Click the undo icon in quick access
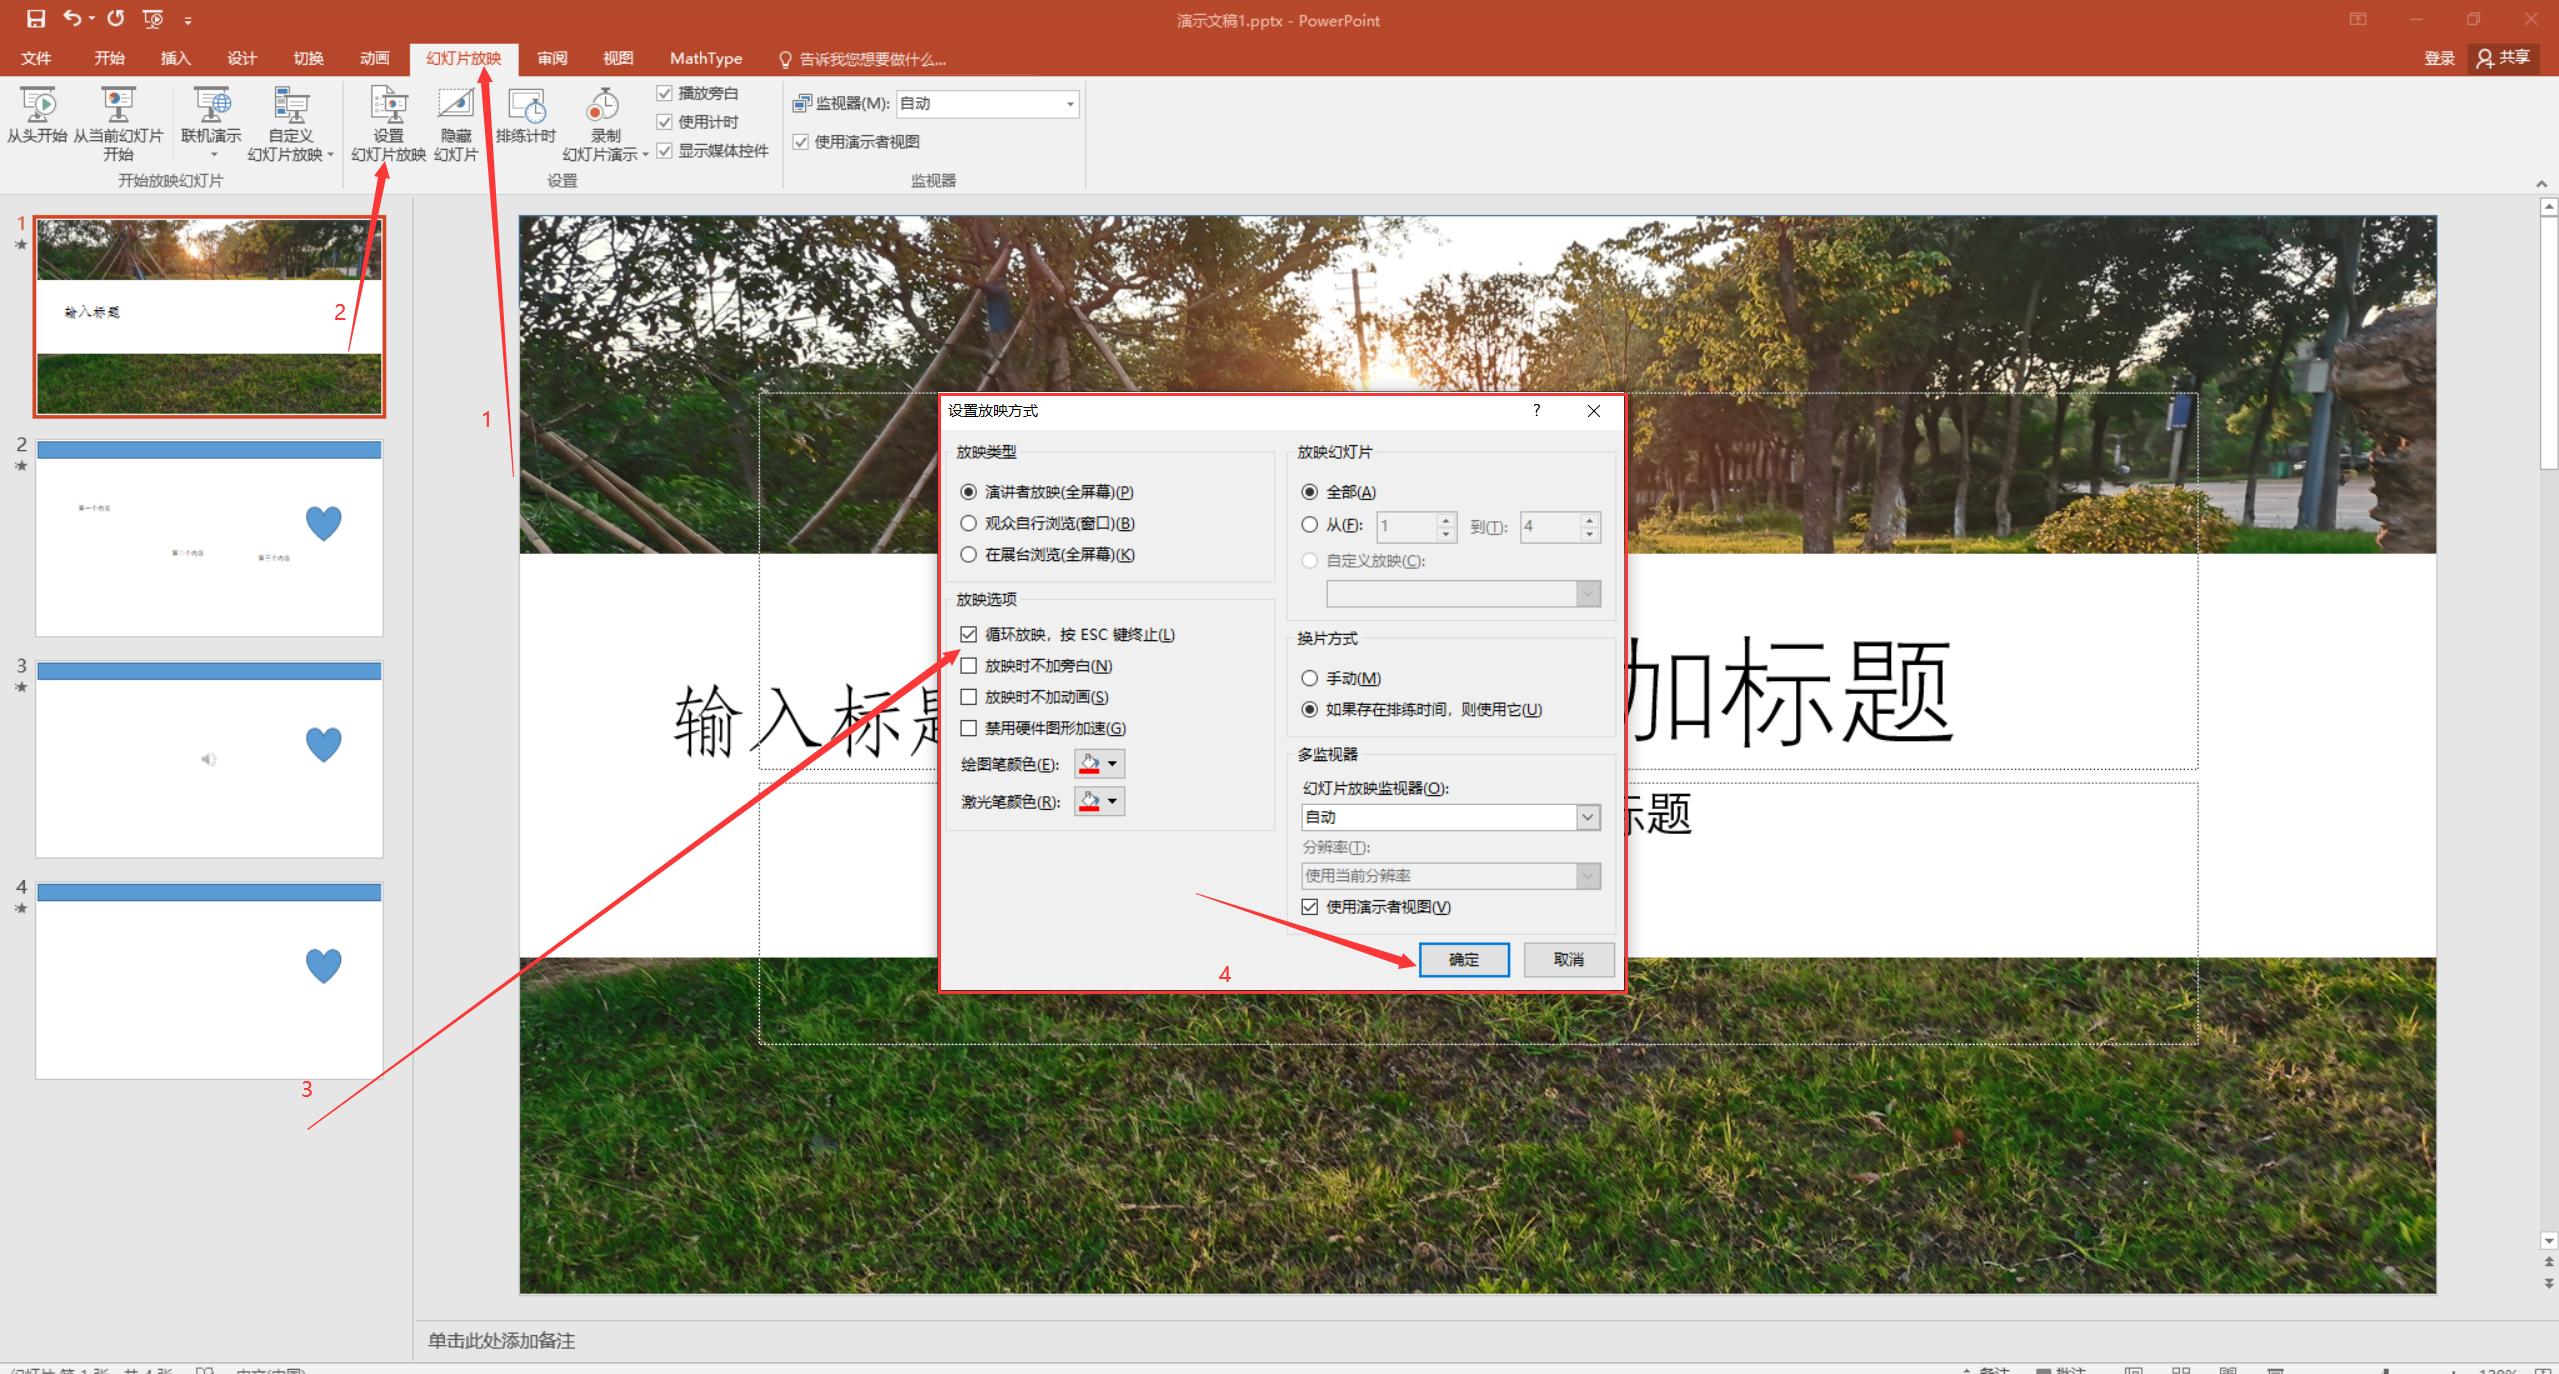Viewport: 2559px width, 1374px height. tap(72, 19)
